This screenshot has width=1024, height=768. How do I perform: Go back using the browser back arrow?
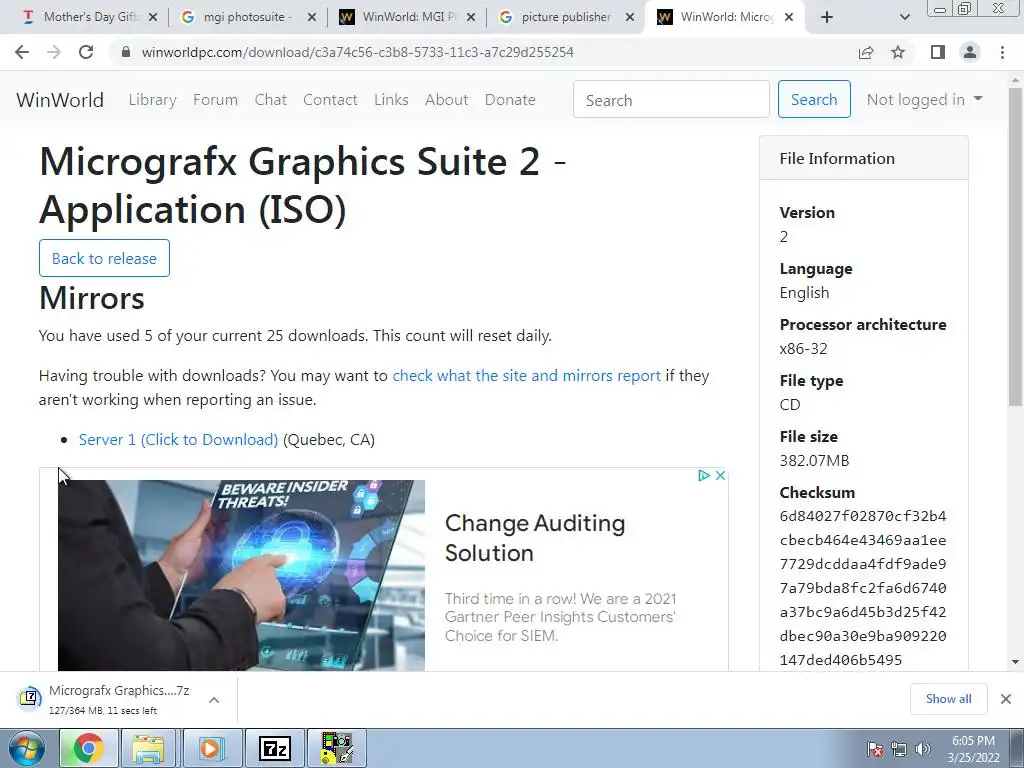(x=22, y=52)
